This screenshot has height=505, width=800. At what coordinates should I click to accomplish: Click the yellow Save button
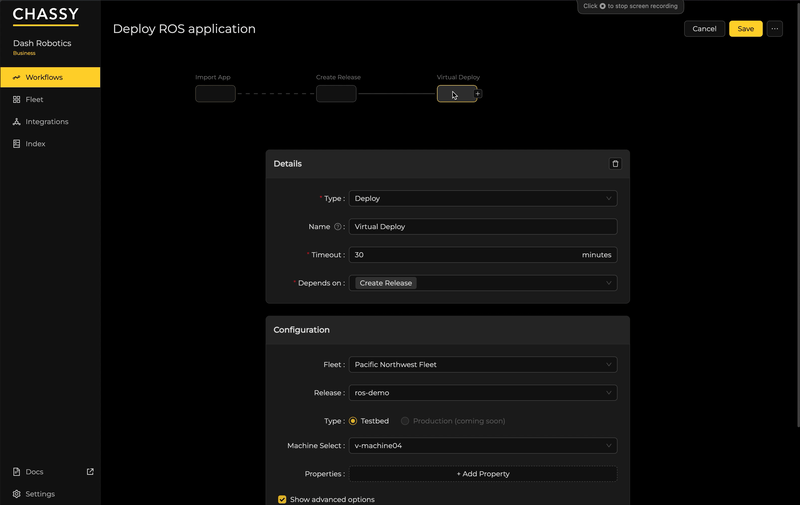pyautogui.click(x=745, y=29)
